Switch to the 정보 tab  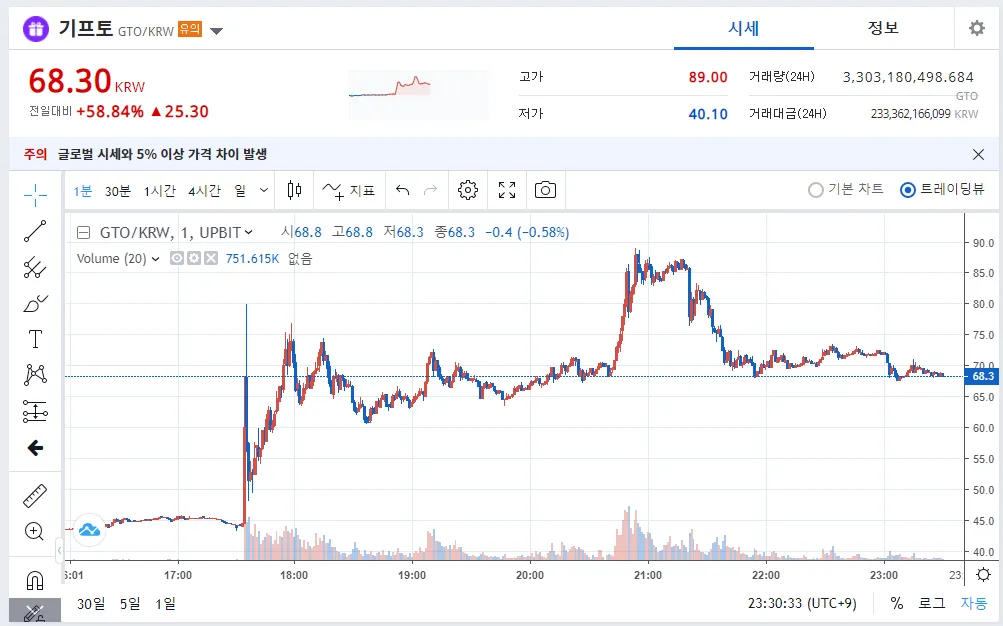[883, 28]
